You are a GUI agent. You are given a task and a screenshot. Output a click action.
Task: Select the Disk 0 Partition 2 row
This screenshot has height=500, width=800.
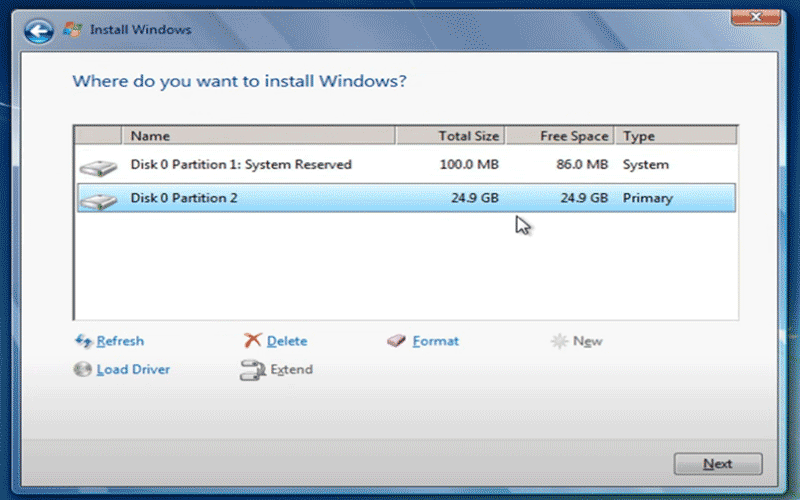(x=406, y=198)
